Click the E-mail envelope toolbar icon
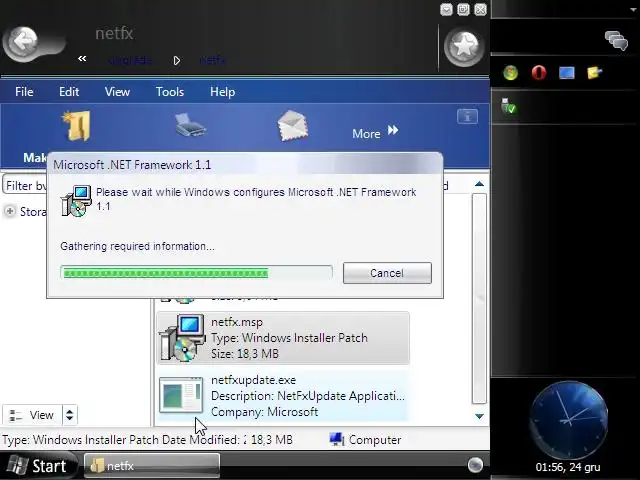 click(292, 126)
